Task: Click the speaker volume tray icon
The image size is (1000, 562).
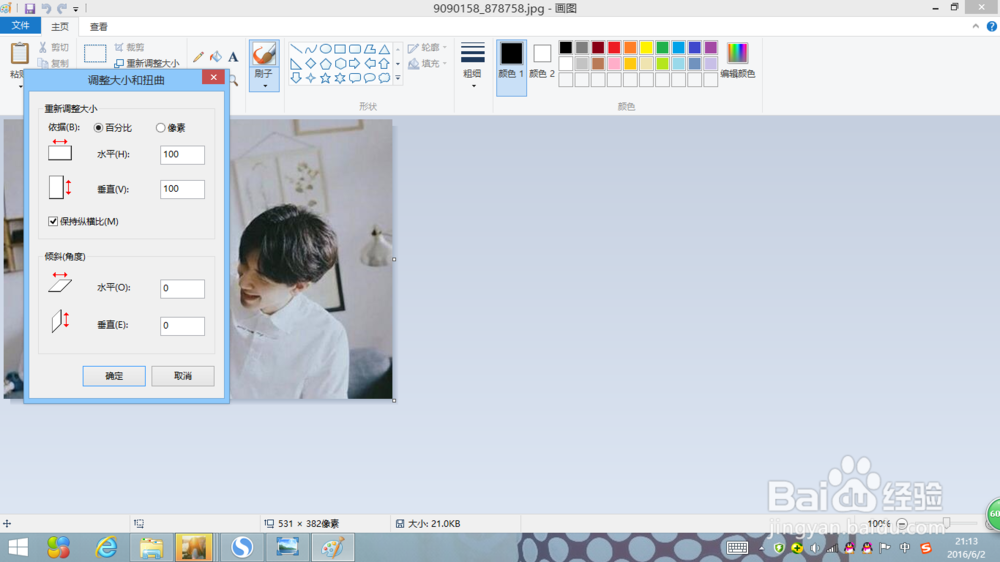Action: [x=814, y=548]
